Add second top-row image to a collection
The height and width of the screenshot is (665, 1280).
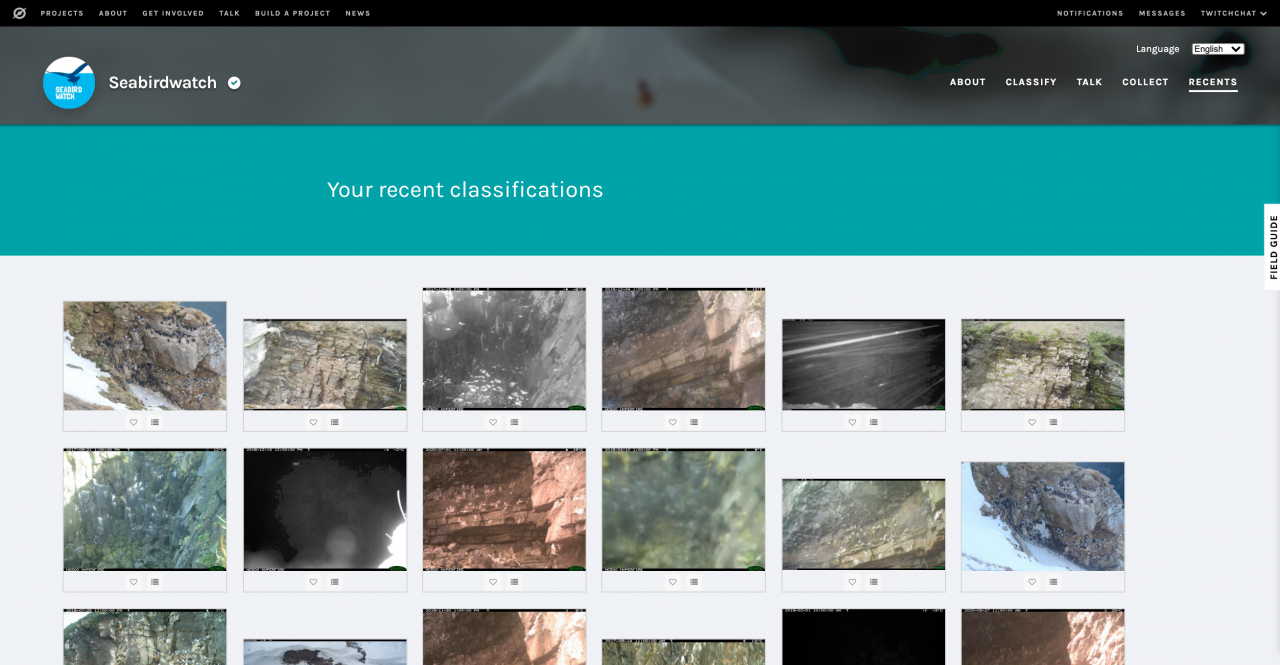[x=335, y=422]
